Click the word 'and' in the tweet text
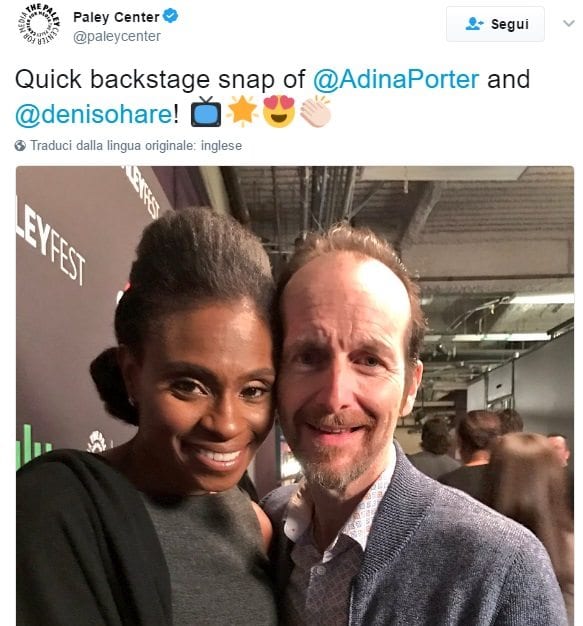Viewport: 583px width, 626px height. pos(508,79)
